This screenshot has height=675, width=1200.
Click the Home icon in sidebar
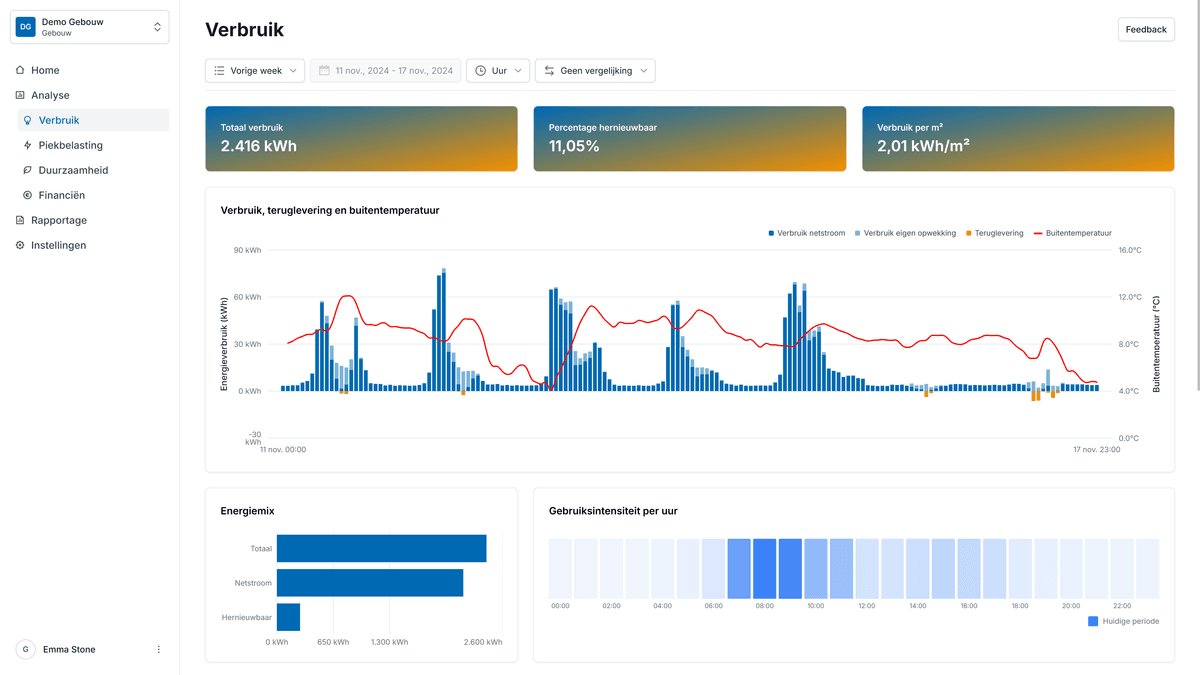[20, 70]
